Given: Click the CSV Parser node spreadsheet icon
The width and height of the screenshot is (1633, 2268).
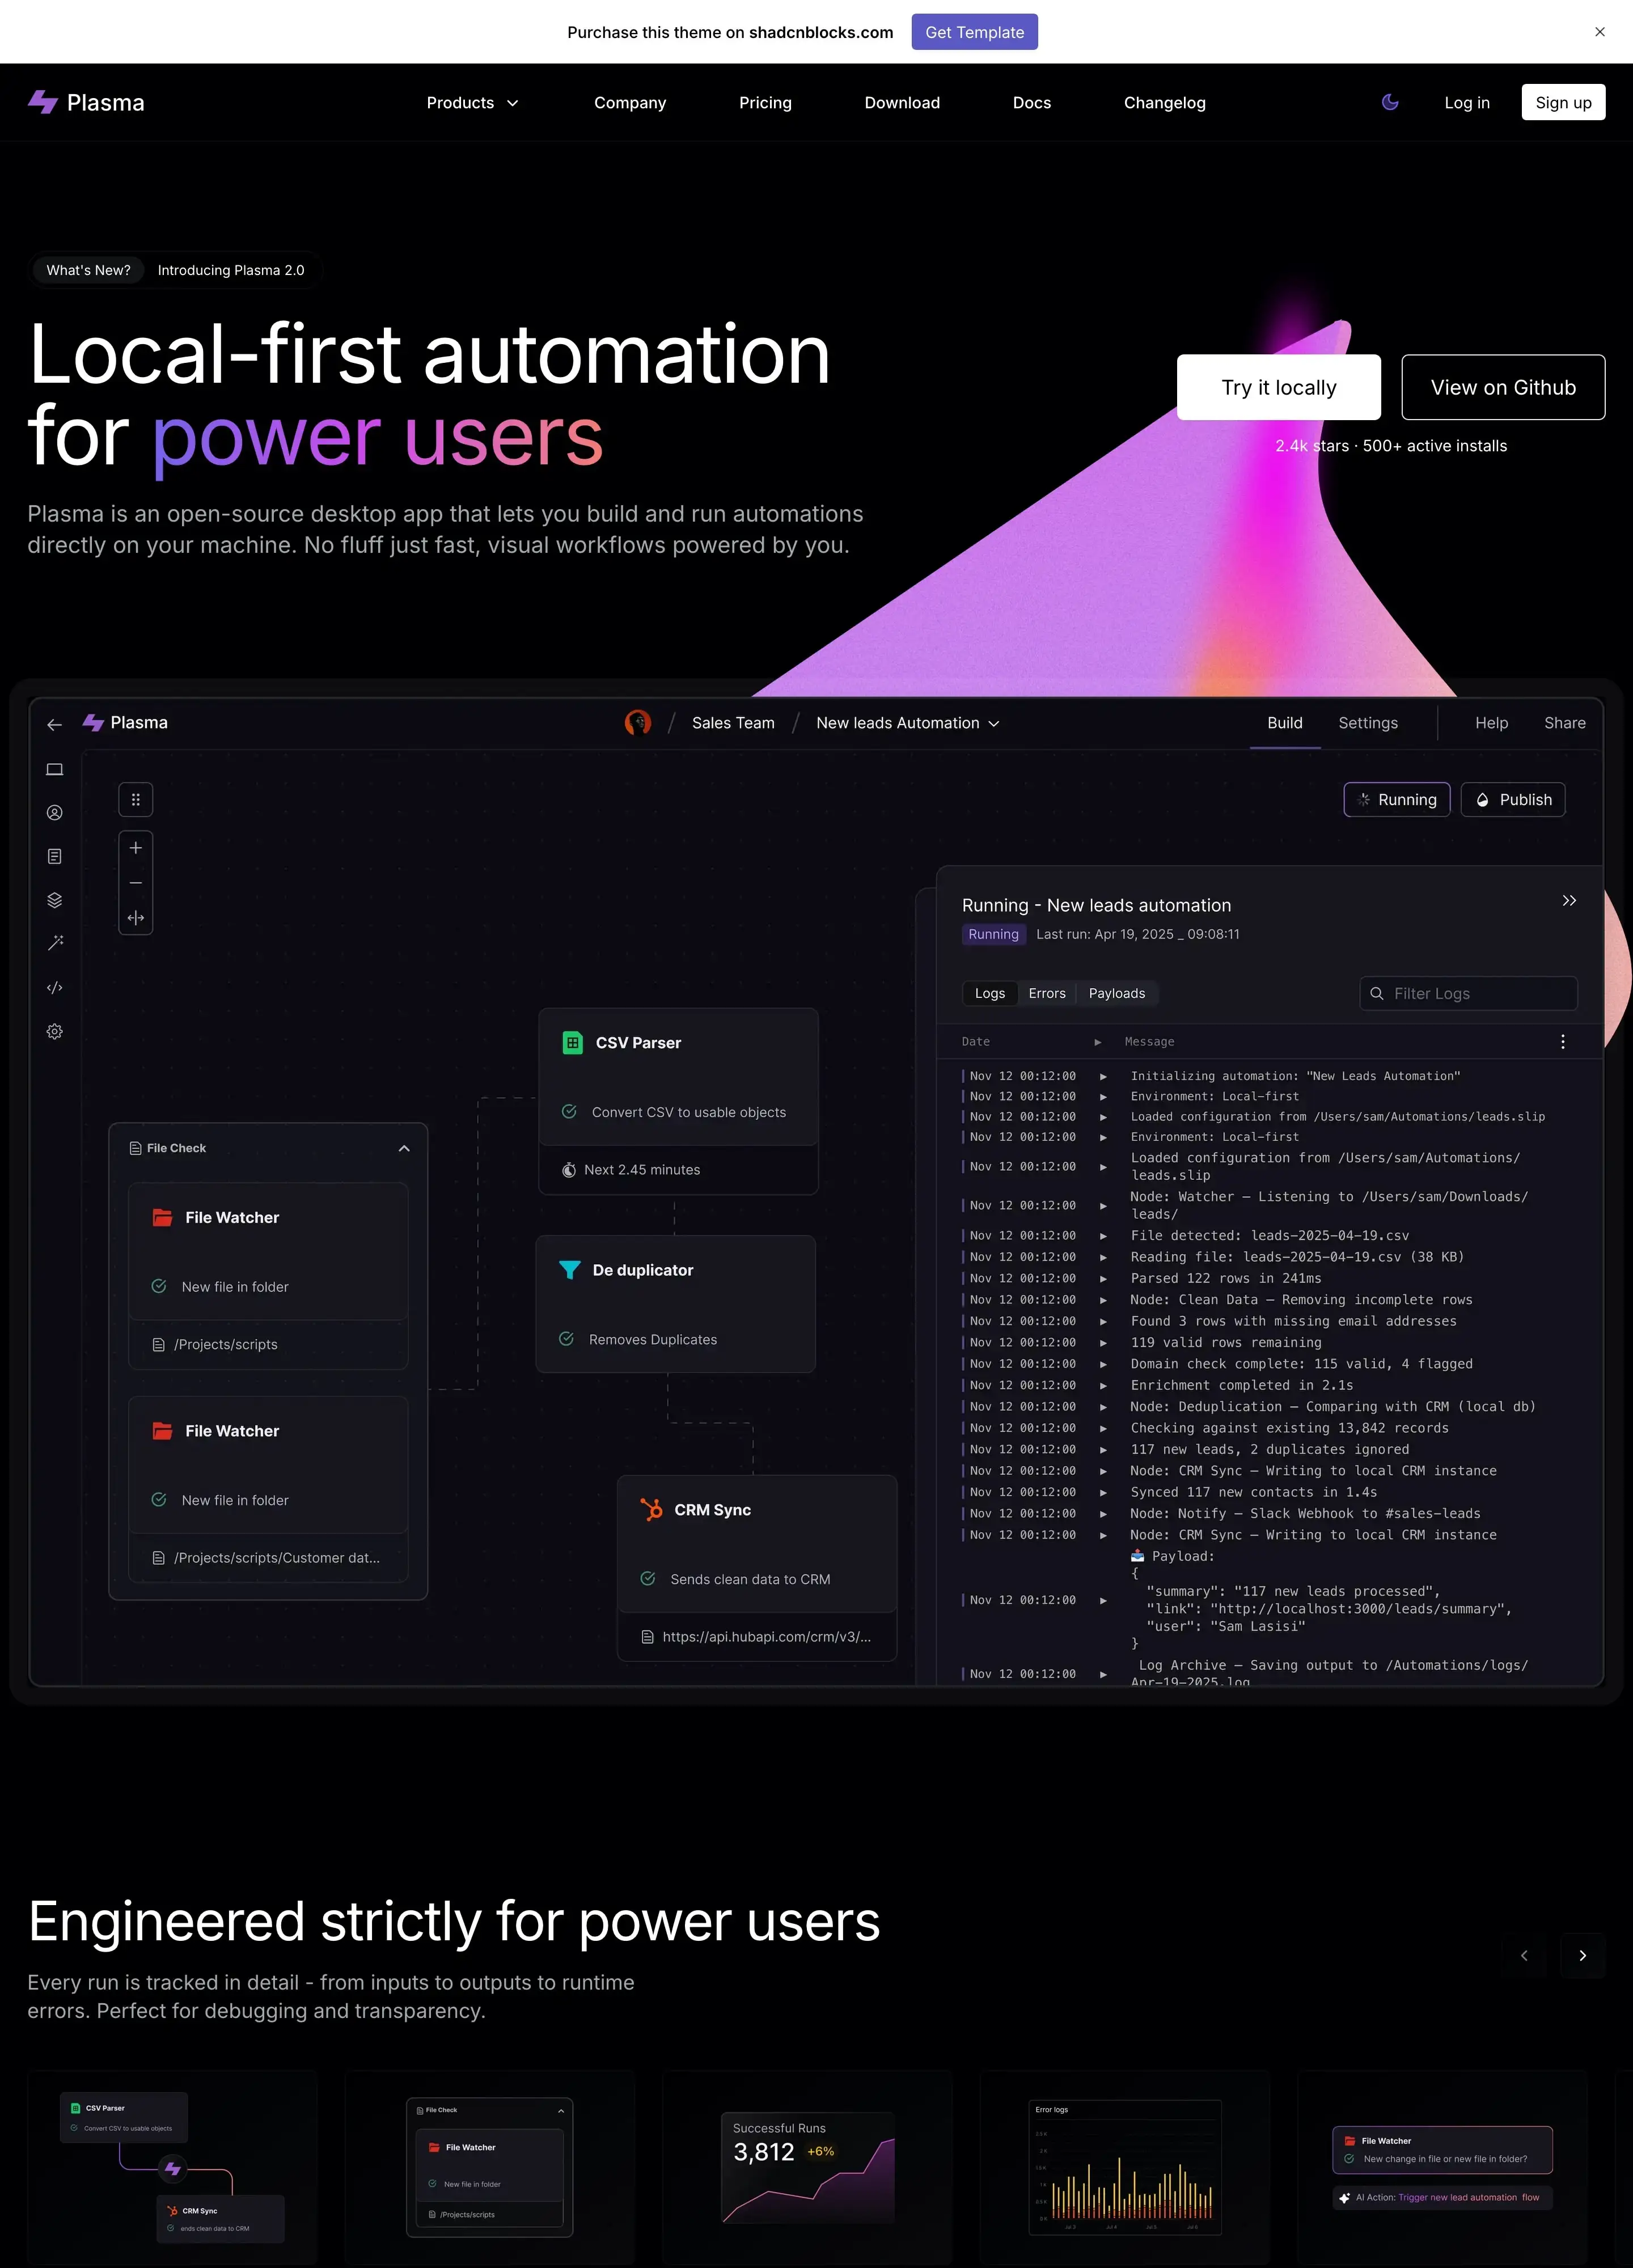Looking at the screenshot, I should 572,1042.
